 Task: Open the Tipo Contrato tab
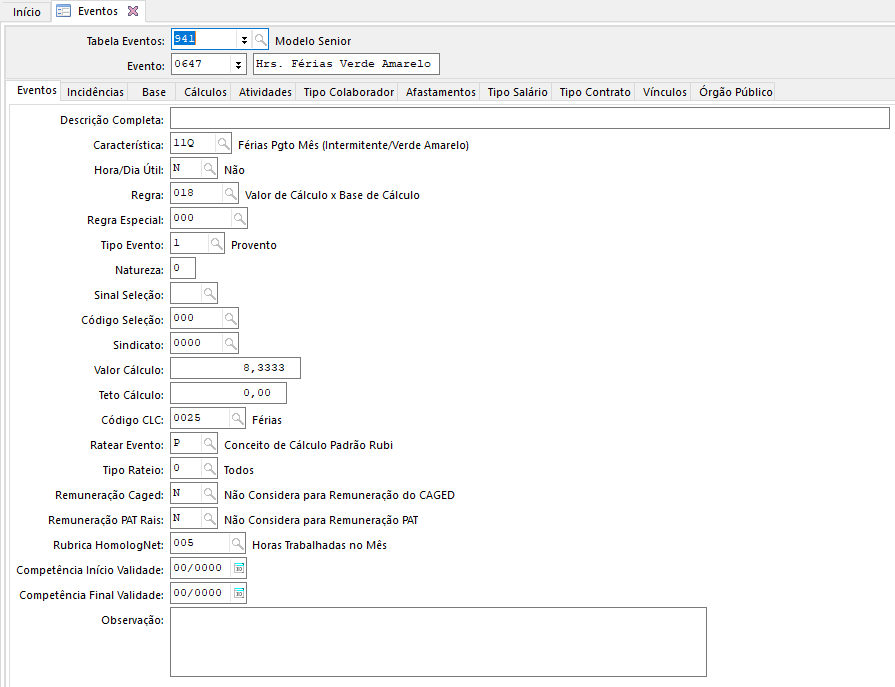(595, 92)
